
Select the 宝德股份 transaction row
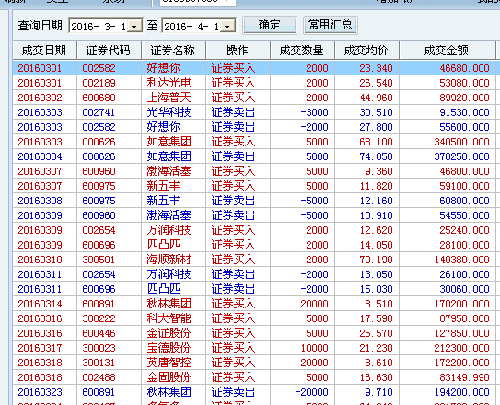pos(254,348)
